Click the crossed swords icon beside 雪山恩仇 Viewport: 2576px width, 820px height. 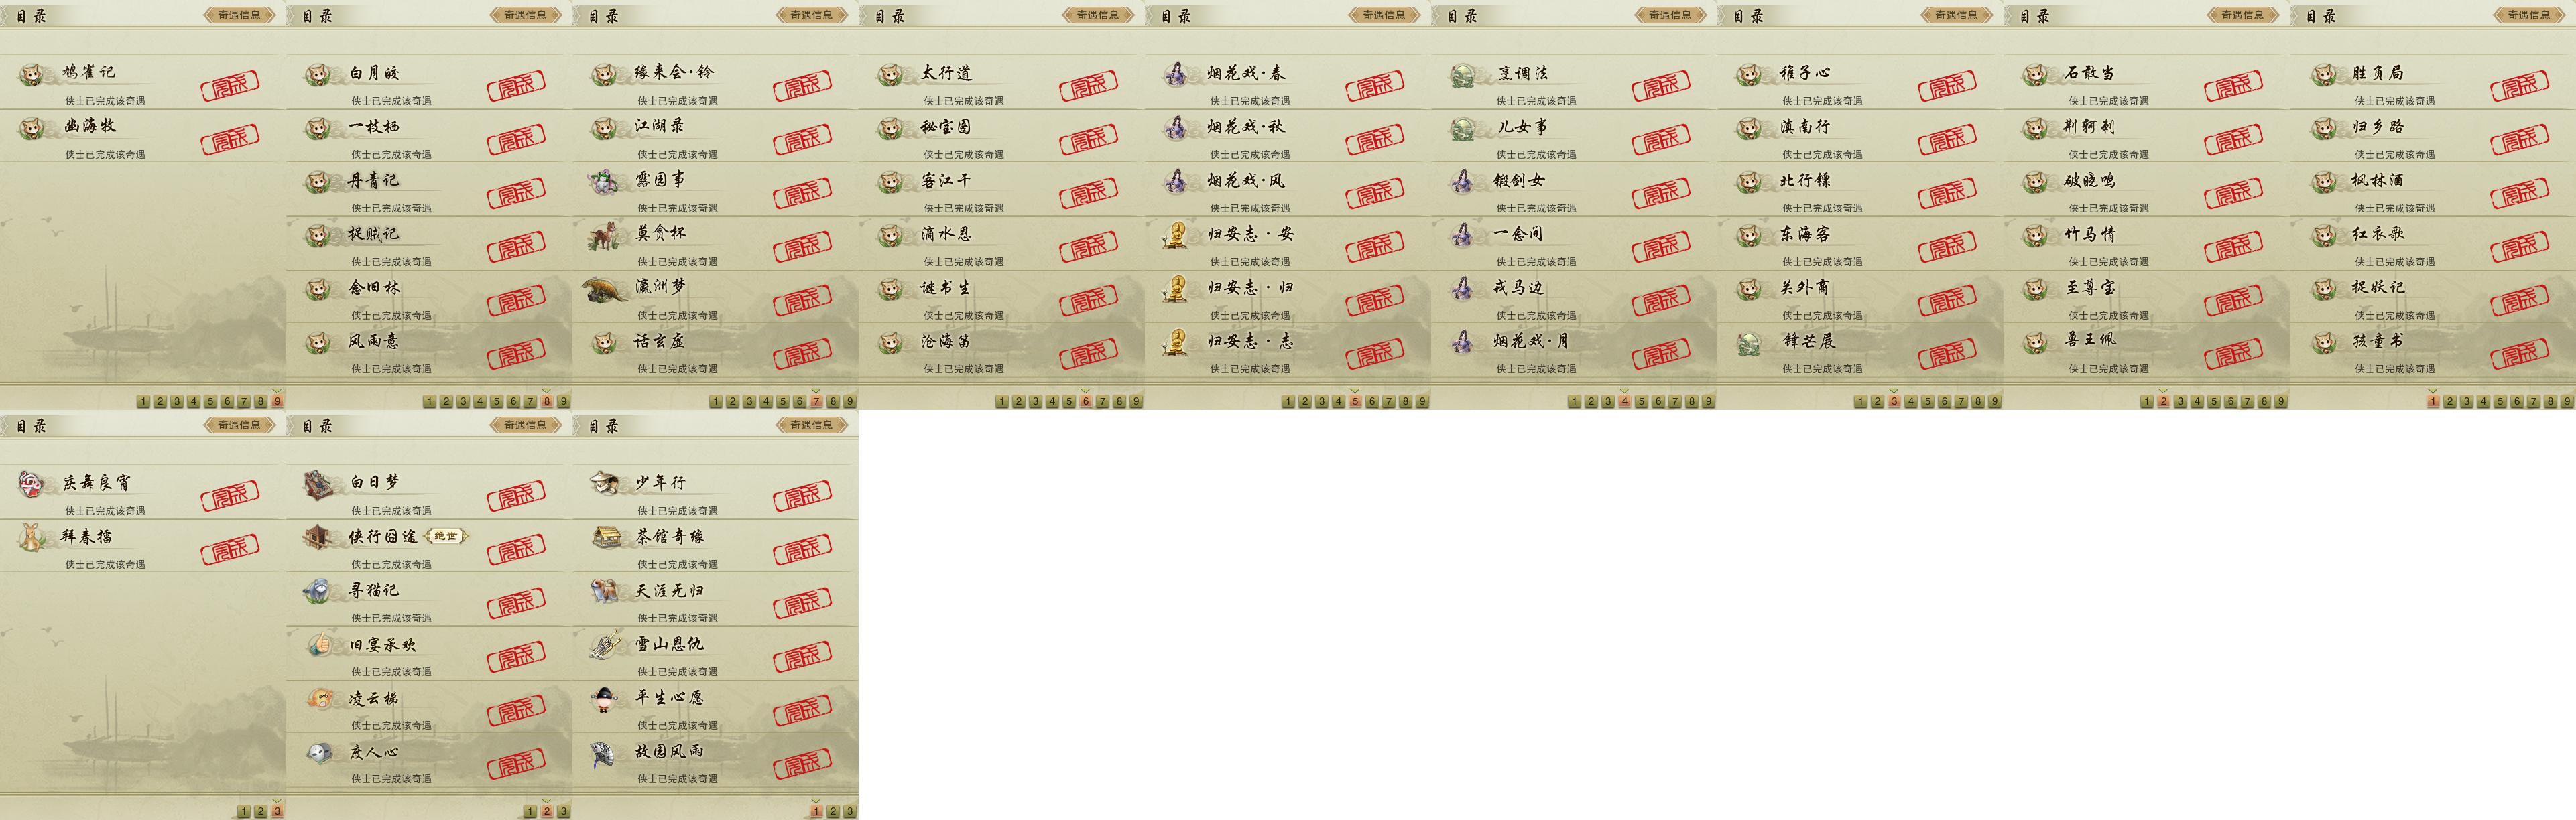coord(606,645)
